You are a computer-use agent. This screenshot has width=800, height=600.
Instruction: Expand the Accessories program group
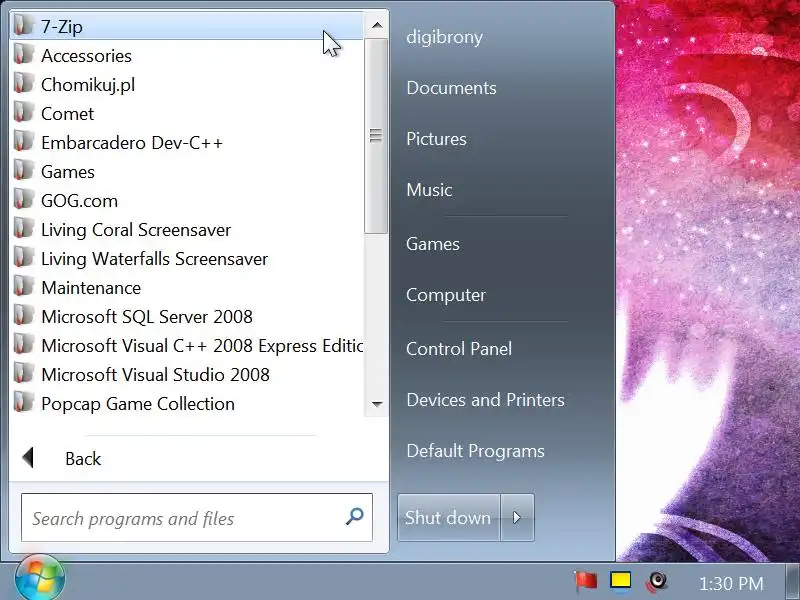187,55
